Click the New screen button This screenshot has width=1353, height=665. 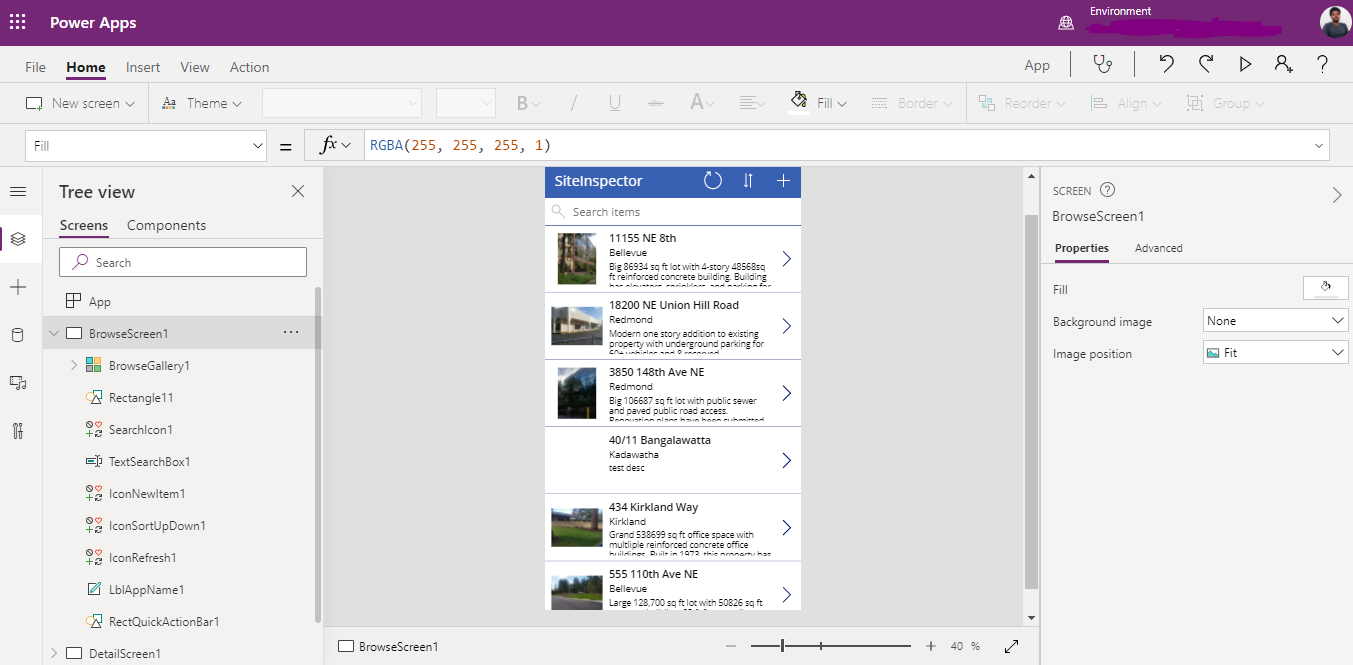[80, 103]
